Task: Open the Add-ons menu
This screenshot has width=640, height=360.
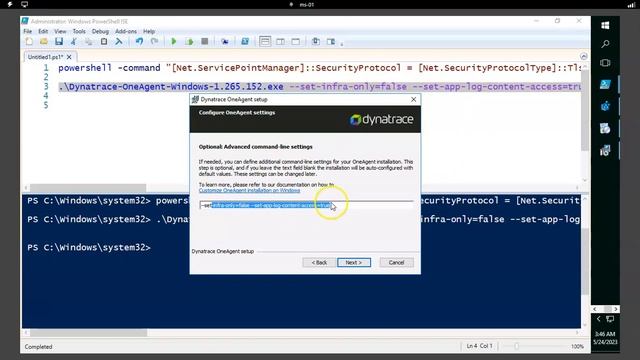Action: tap(126, 31)
